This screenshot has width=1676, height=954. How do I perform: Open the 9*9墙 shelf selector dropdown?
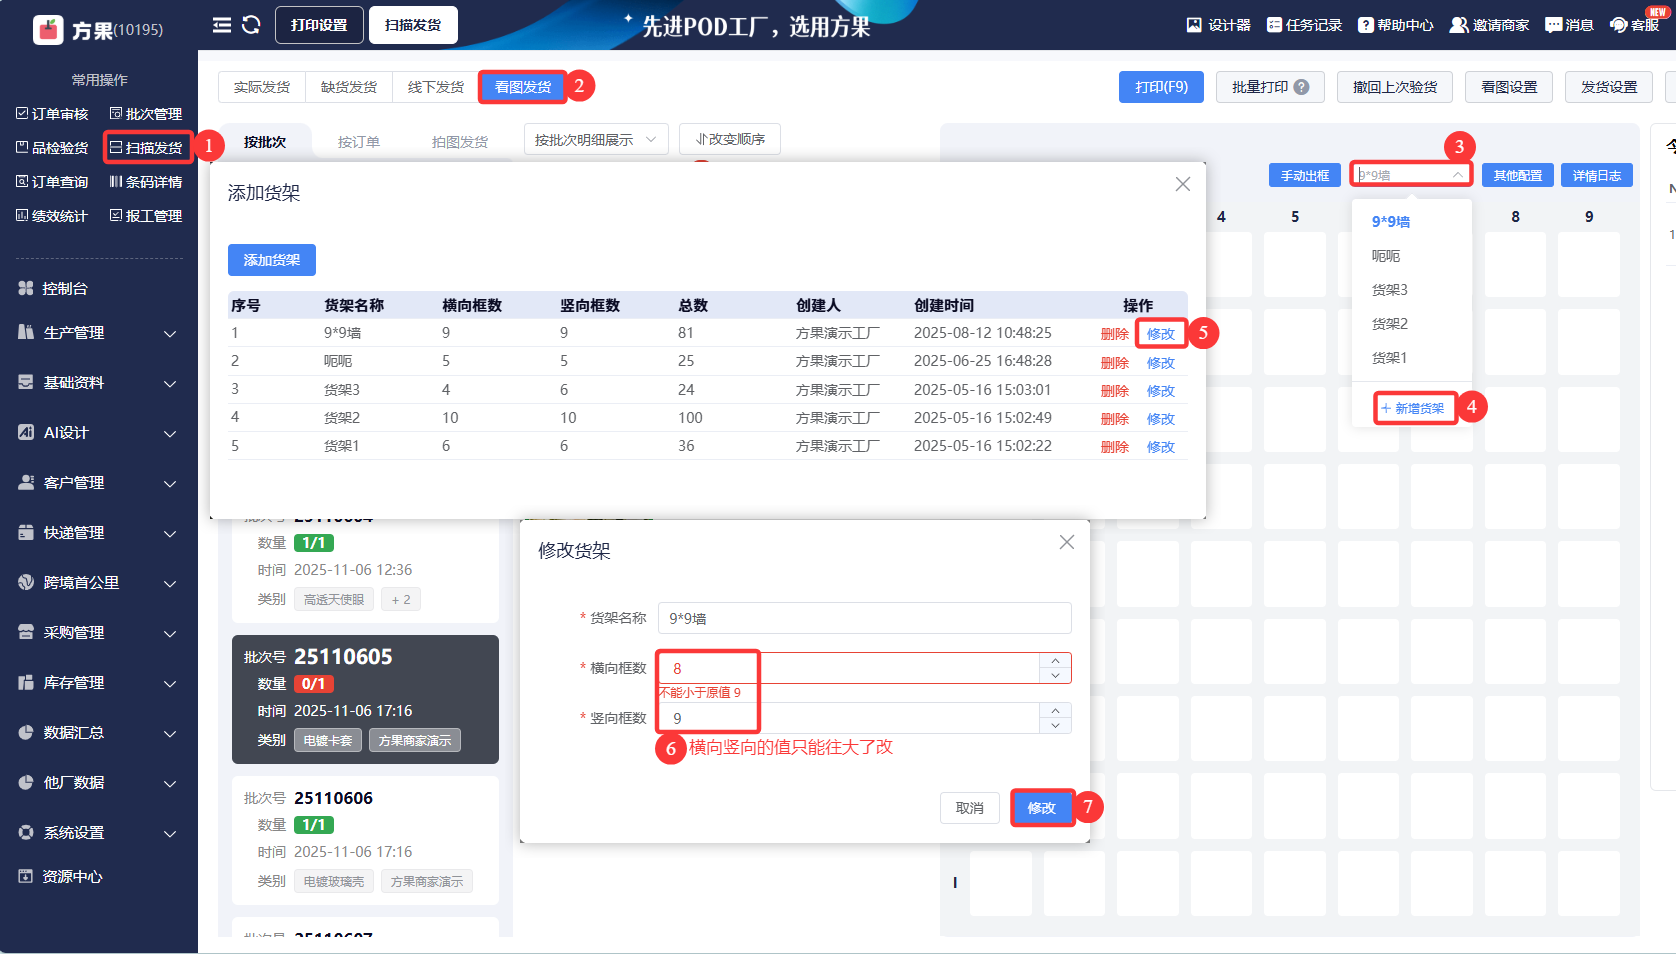(1411, 175)
